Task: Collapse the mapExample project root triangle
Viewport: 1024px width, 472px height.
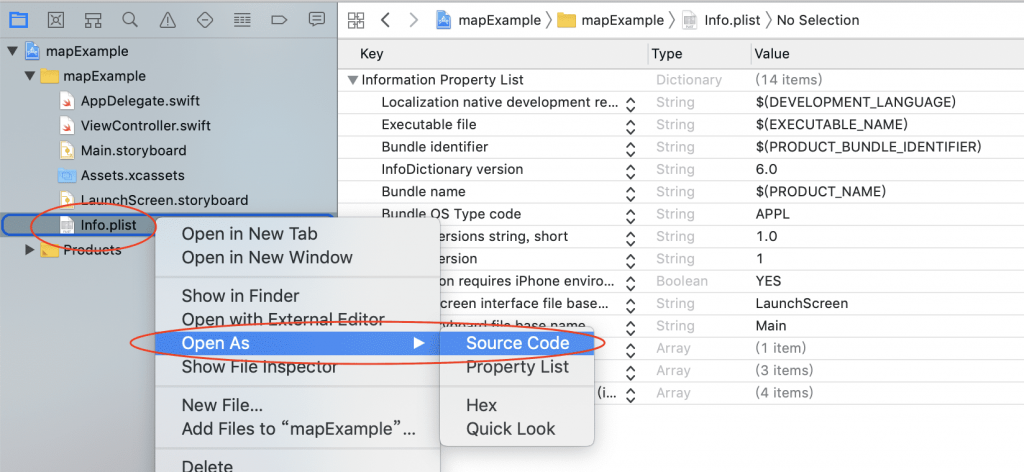Action: tap(12, 52)
